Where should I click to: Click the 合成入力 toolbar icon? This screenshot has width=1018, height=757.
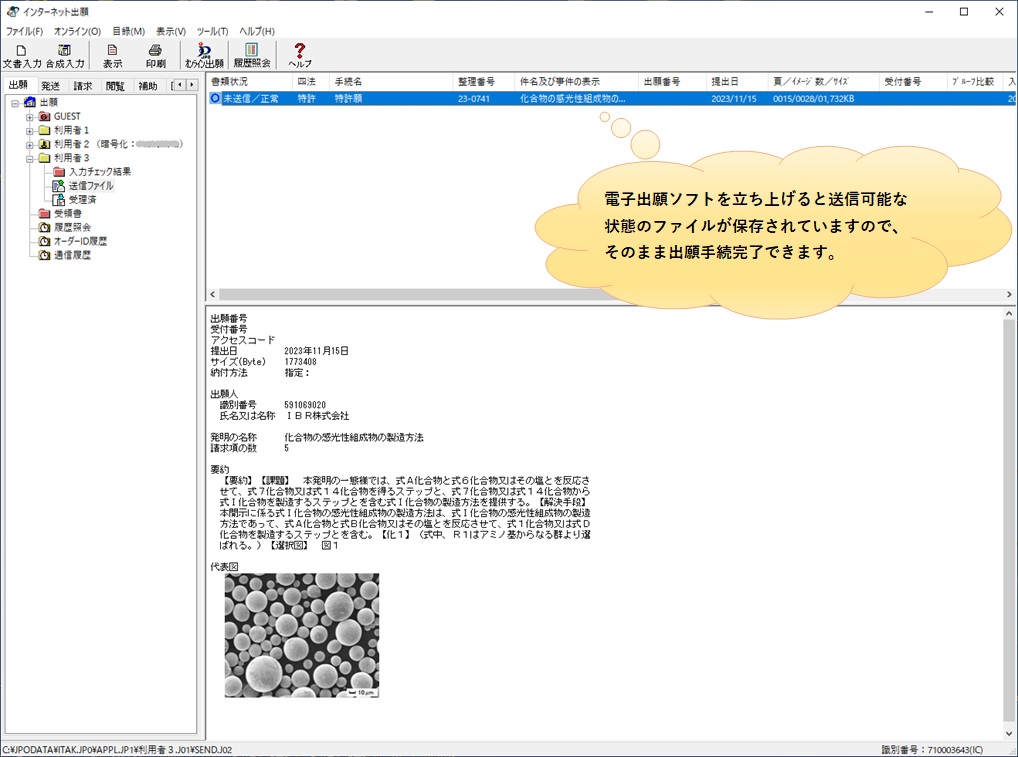pyautogui.click(x=65, y=55)
